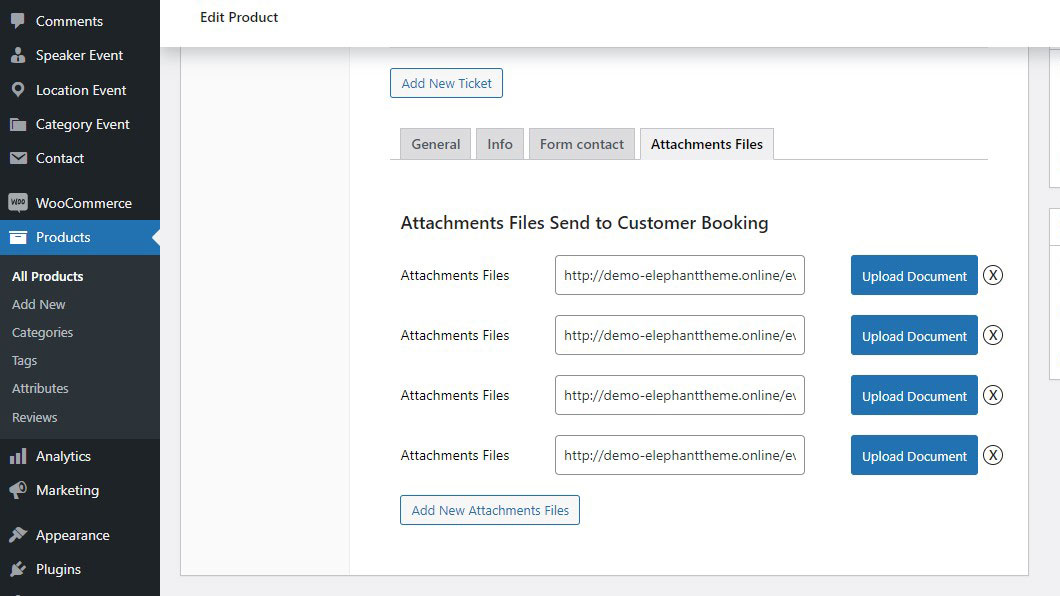The width and height of the screenshot is (1060, 596).
Task: Click the Location Event pin icon
Action: (x=18, y=90)
